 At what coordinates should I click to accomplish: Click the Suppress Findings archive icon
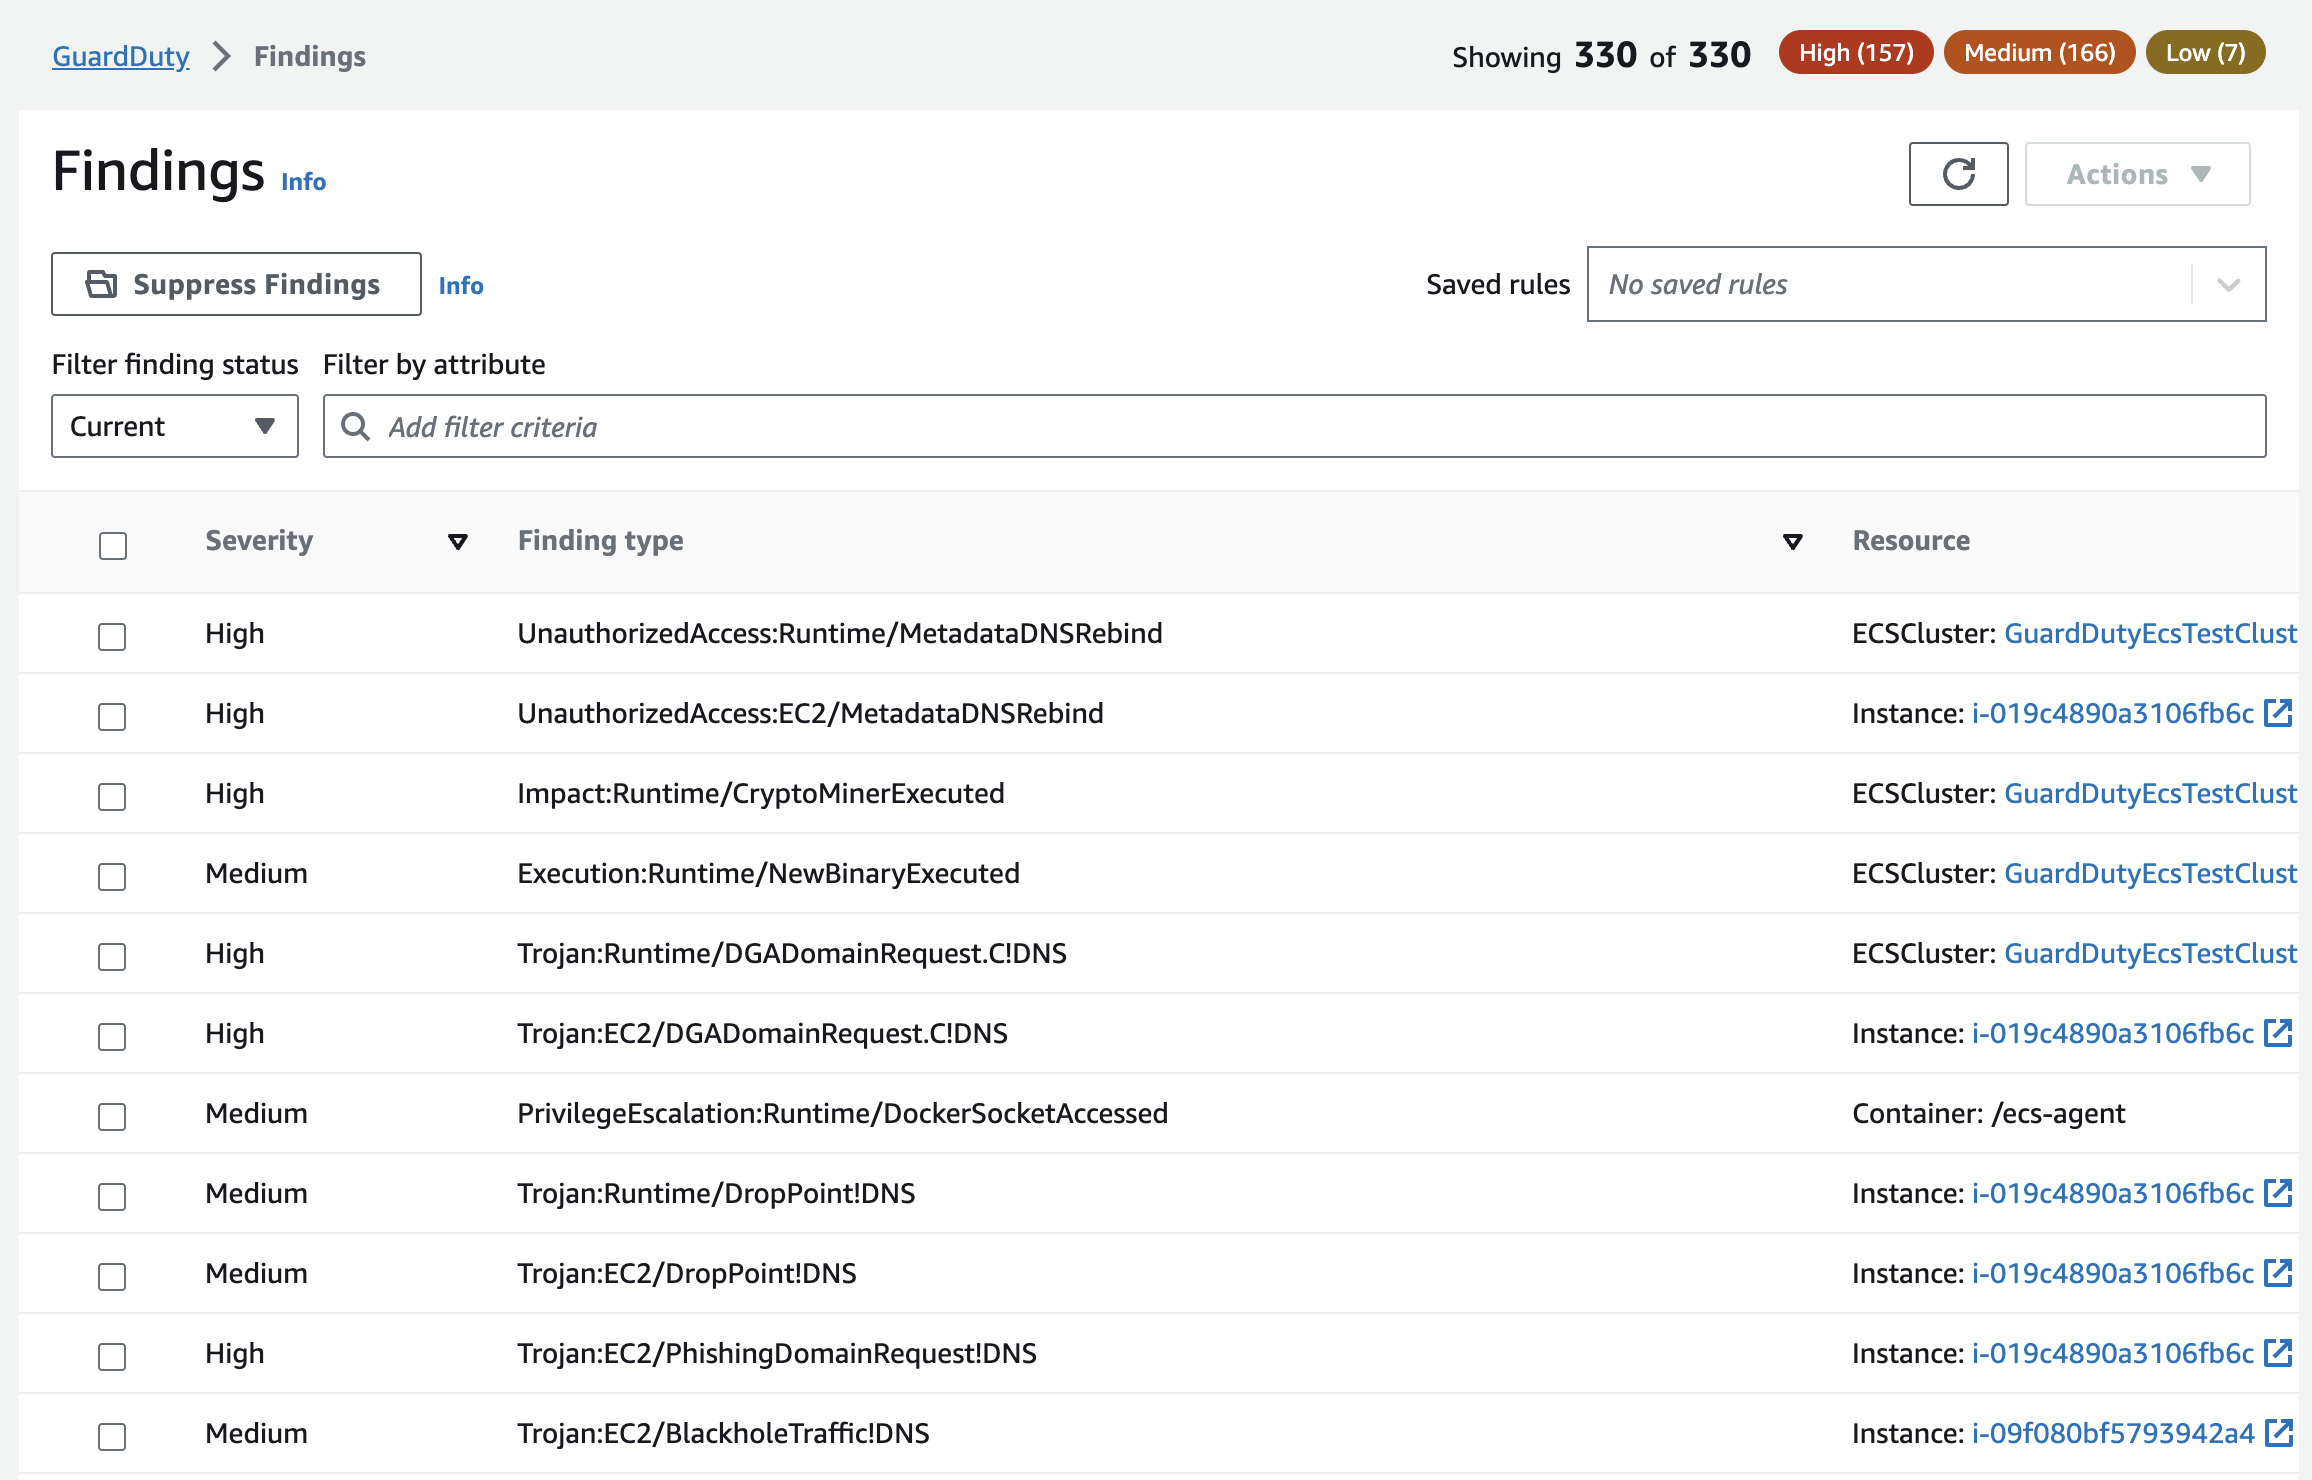click(101, 284)
